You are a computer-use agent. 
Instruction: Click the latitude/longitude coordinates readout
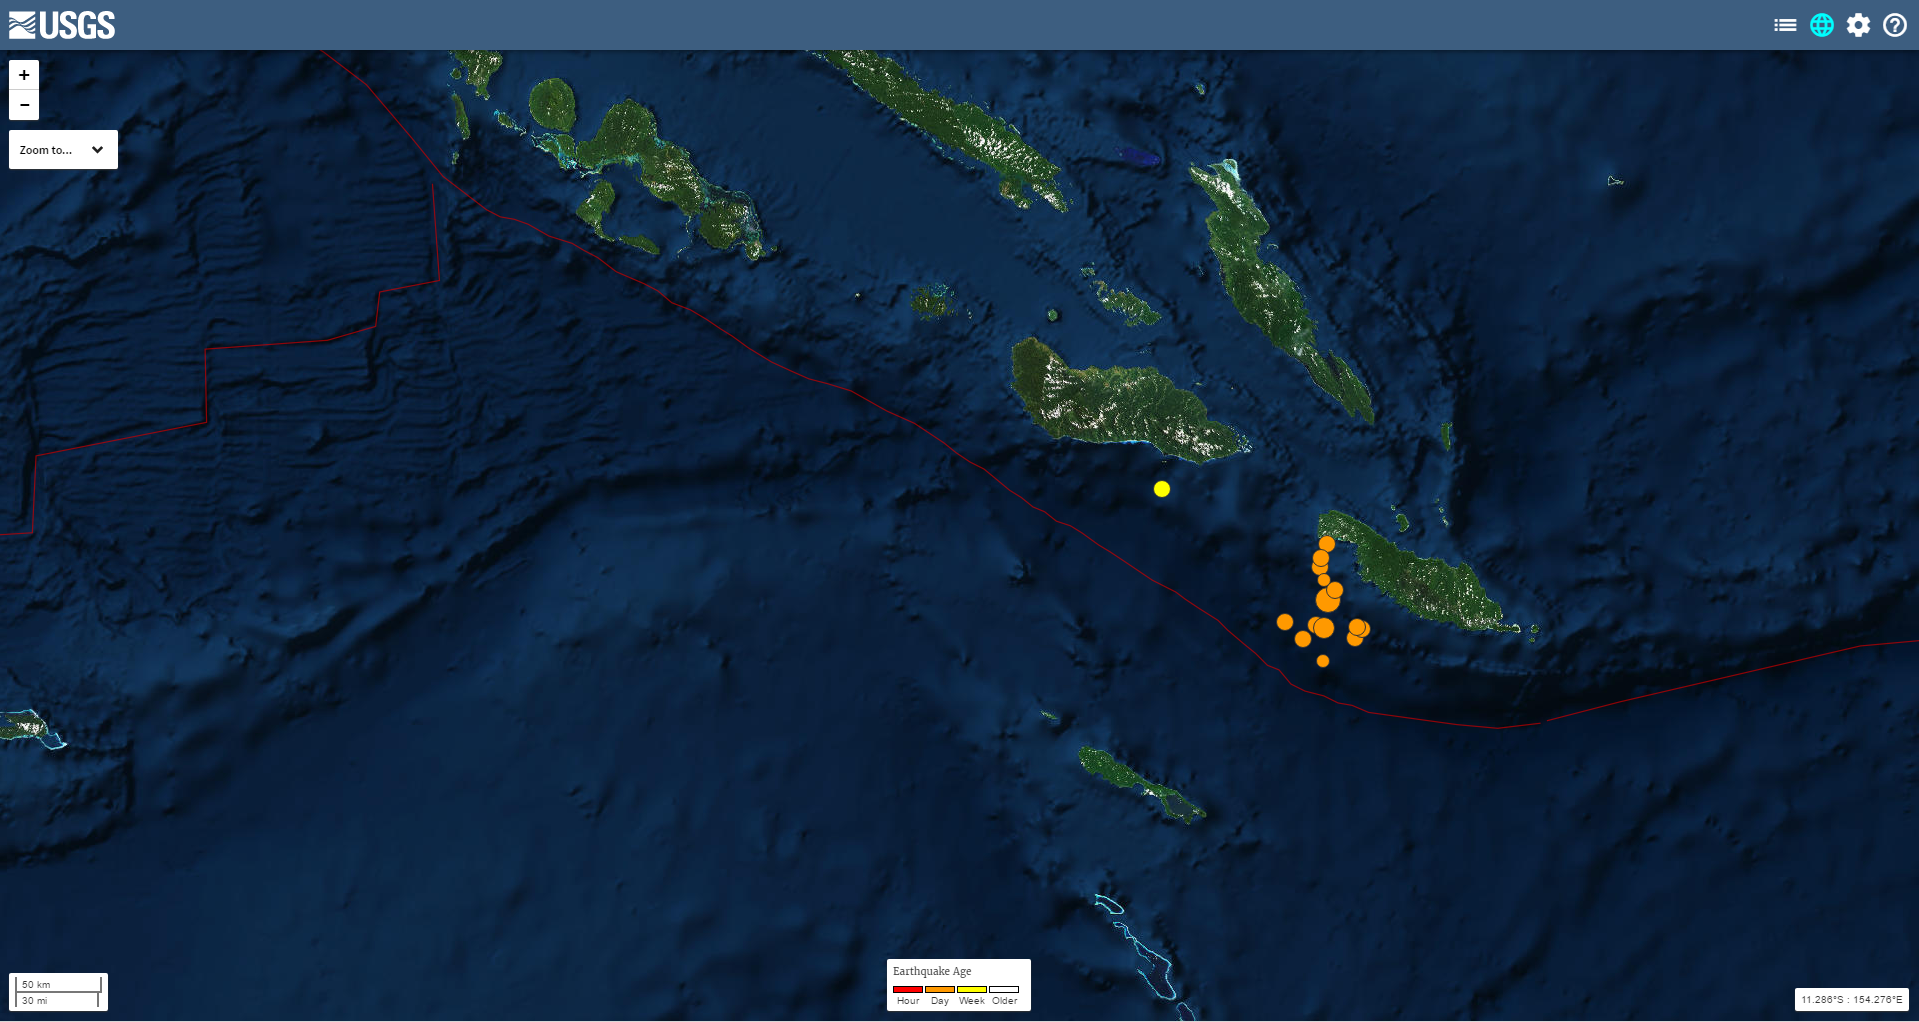[1851, 999]
